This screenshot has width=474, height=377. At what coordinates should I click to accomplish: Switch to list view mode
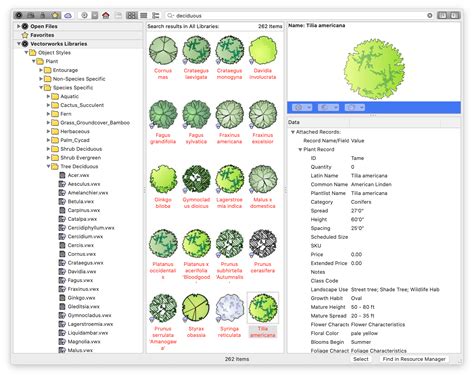pos(144,15)
